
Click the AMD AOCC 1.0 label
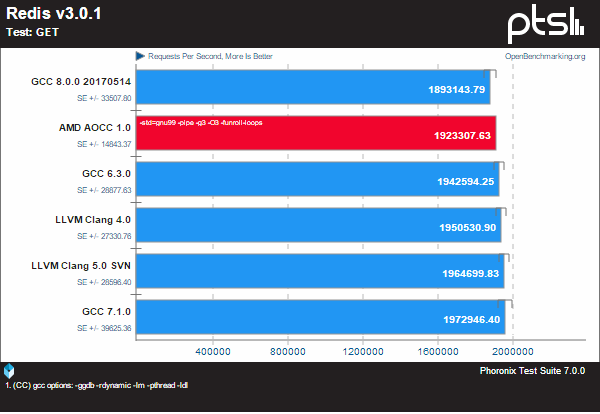click(95, 127)
